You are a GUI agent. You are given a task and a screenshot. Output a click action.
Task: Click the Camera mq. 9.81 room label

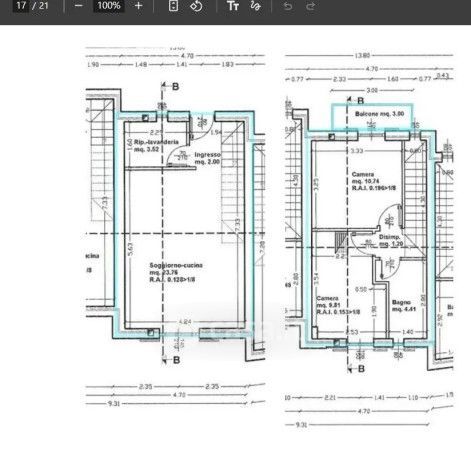[338, 305]
